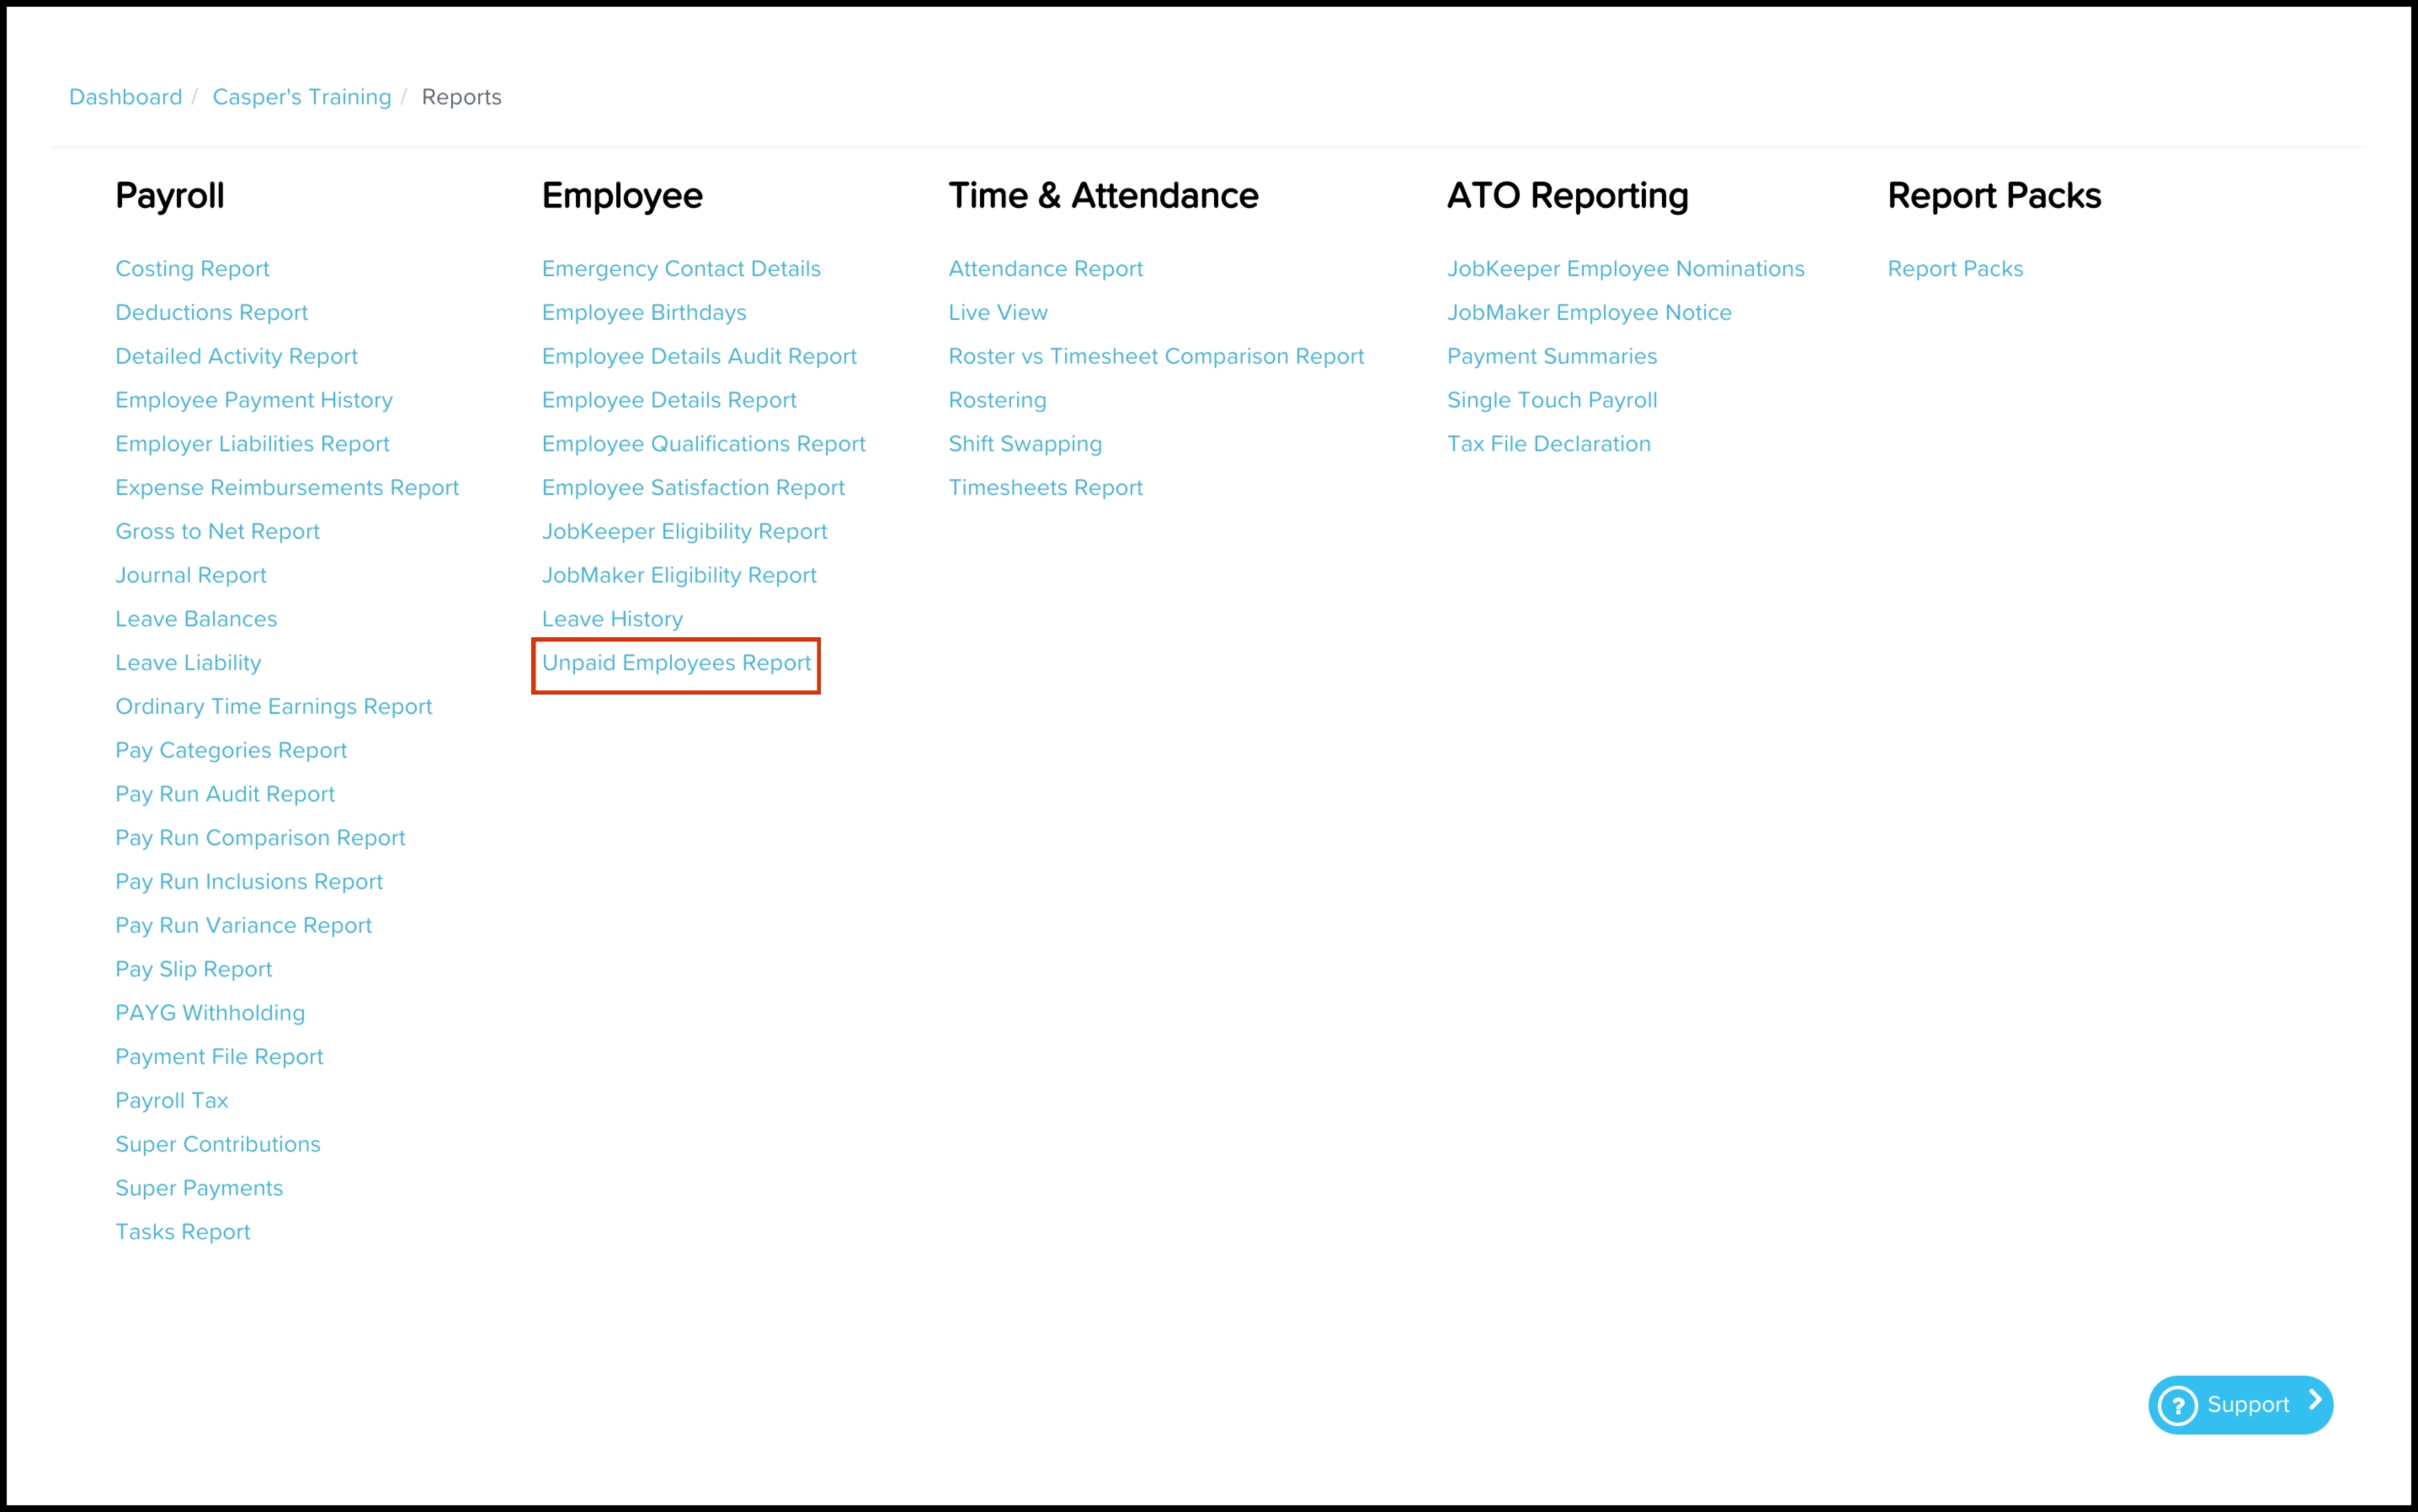View the Leave Balances report
This screenshot has width=2418, height=1512.
196,619
